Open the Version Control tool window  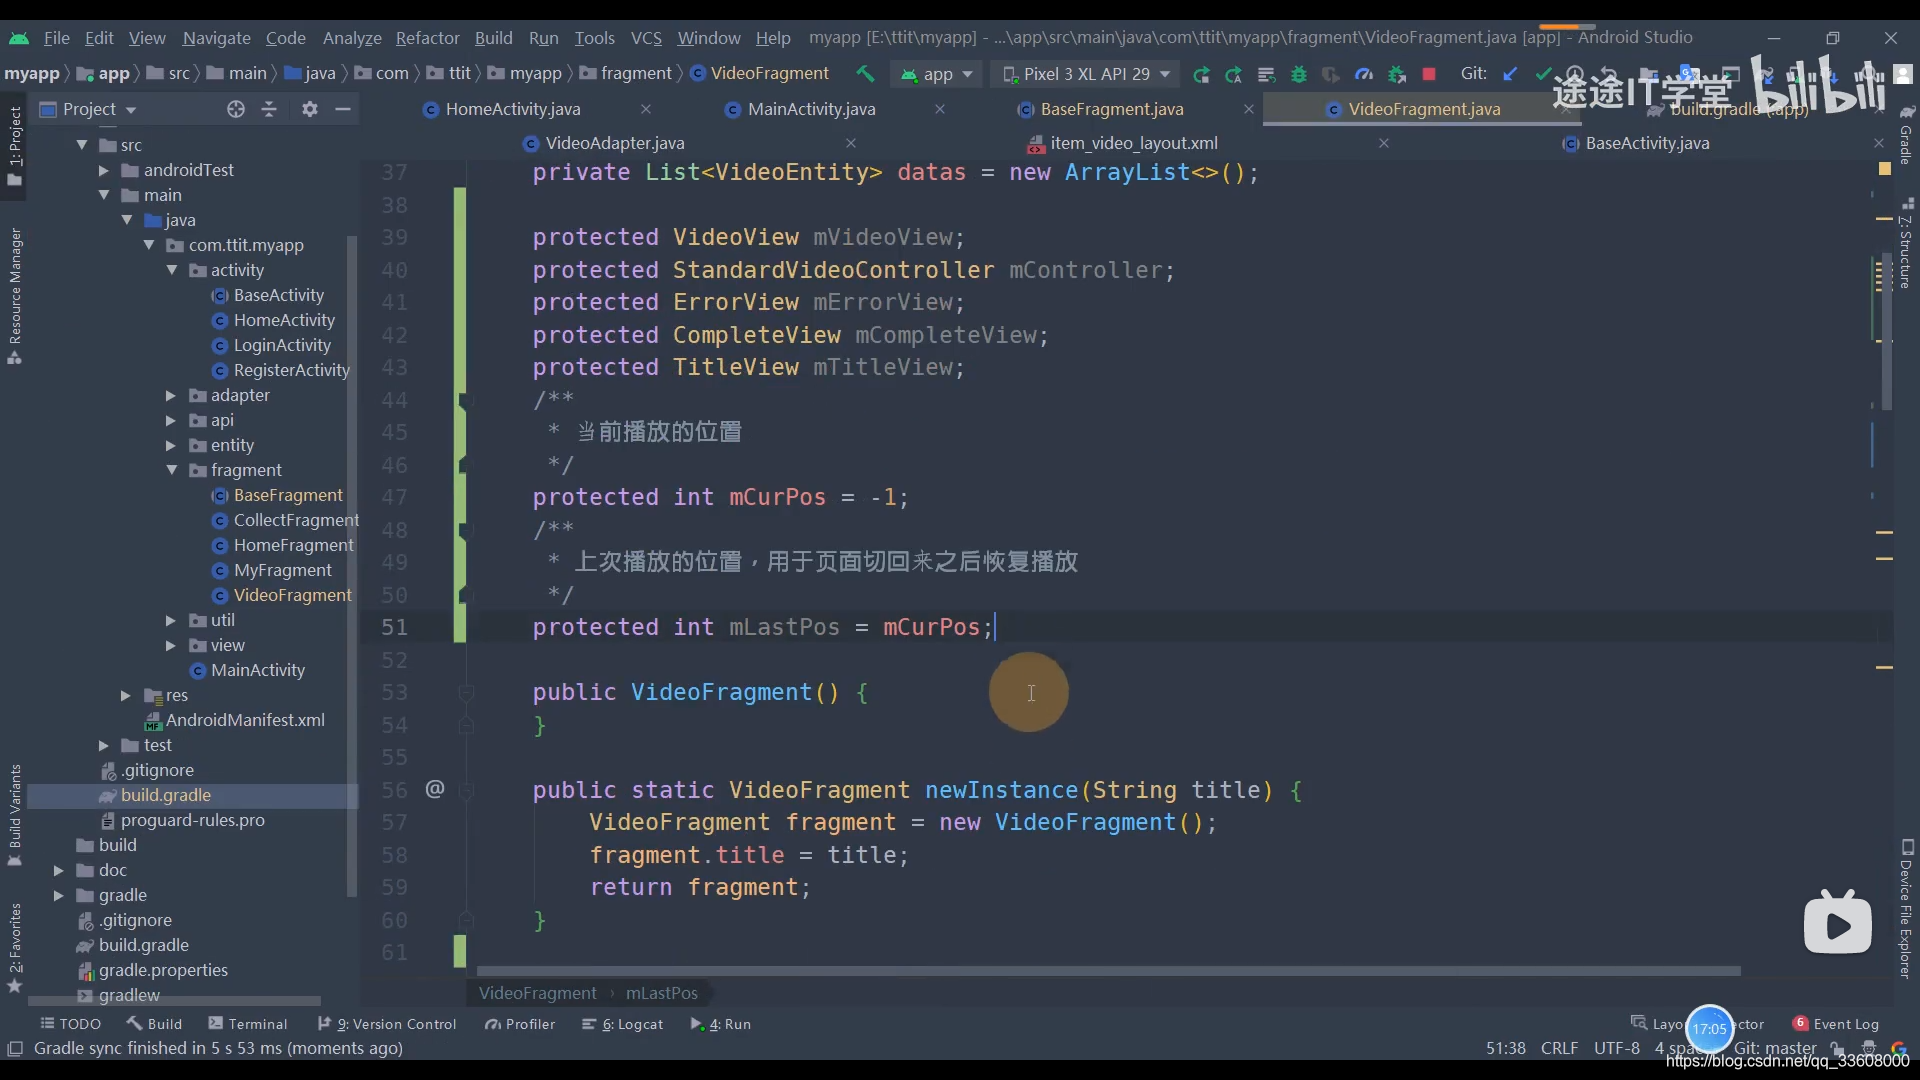point(387,1024)
